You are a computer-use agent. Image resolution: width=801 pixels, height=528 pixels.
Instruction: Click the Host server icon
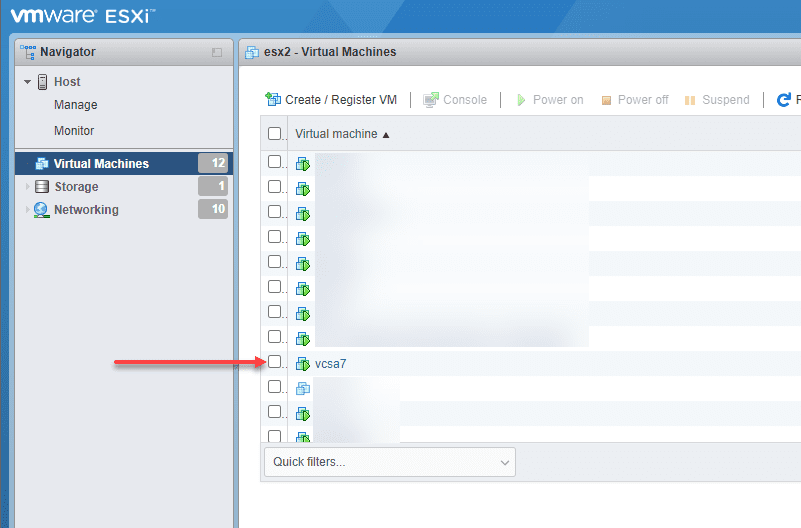click(x=42, y=82)
